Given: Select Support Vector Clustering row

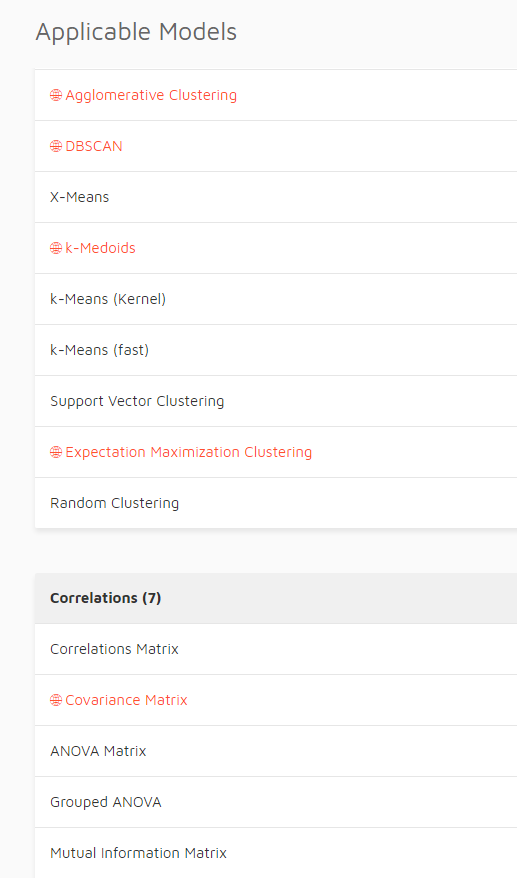Looking at the screenshot, I should (x=276, y=401).
